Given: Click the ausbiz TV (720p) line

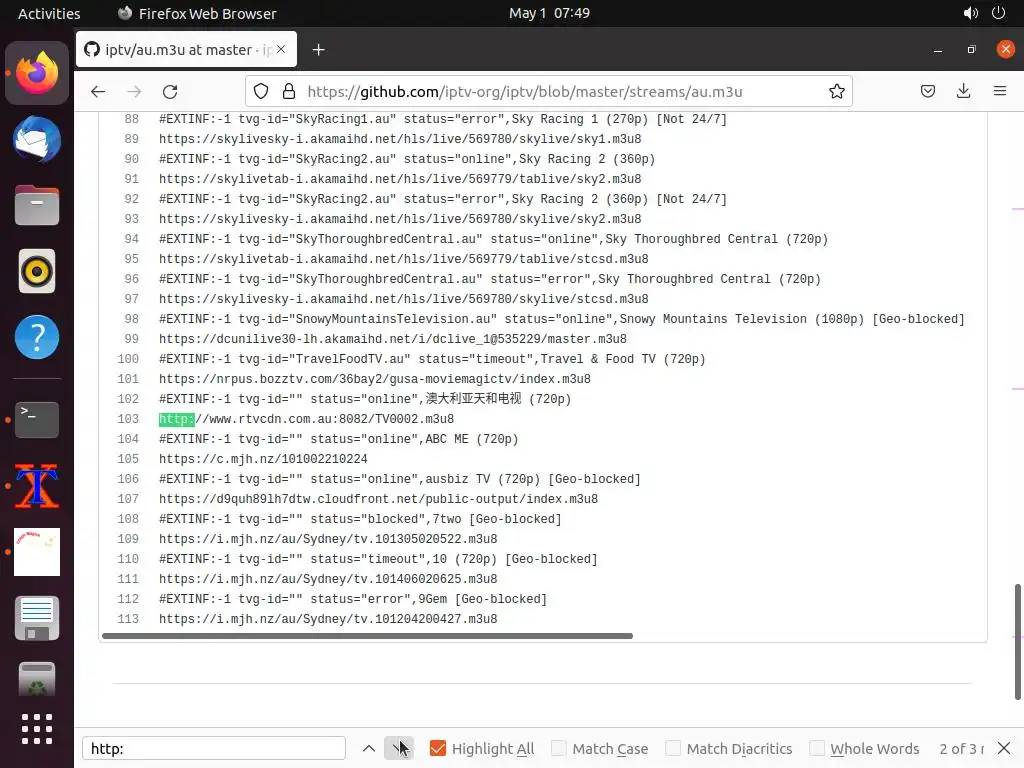Looking at the screenshot, I should 400,479.
